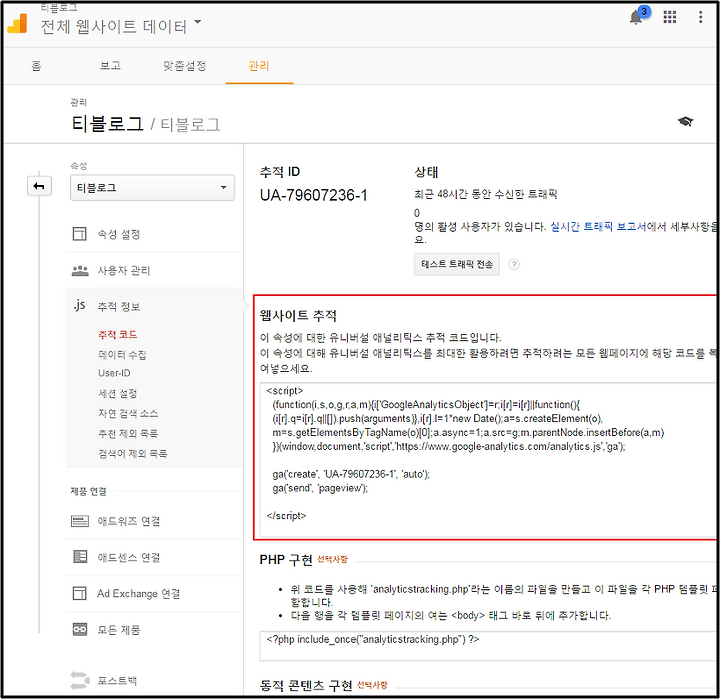This screenshot has height=699, width=720.
Task: Click the 동적 콘텐츠 구현 heading
Action: click(x=306, y=685)
